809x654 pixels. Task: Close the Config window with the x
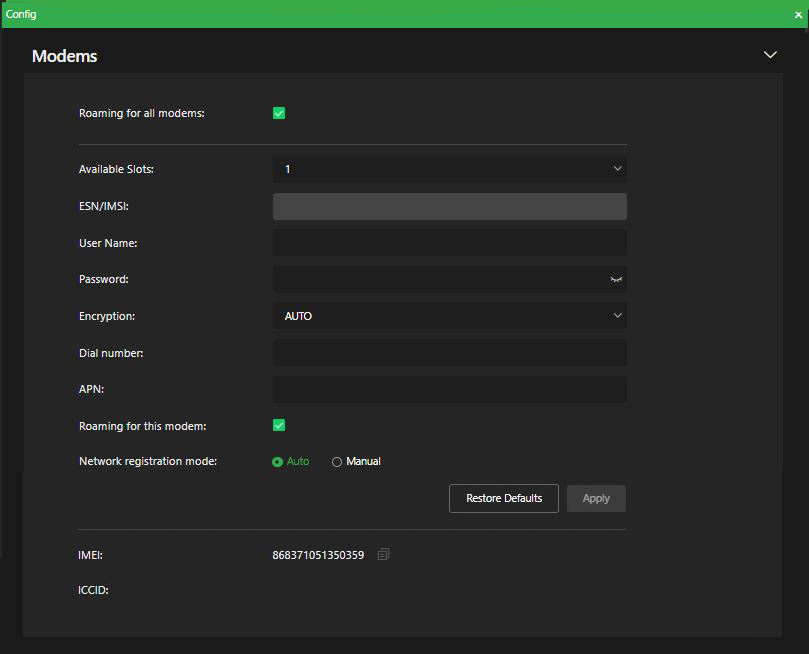(797, 14)
